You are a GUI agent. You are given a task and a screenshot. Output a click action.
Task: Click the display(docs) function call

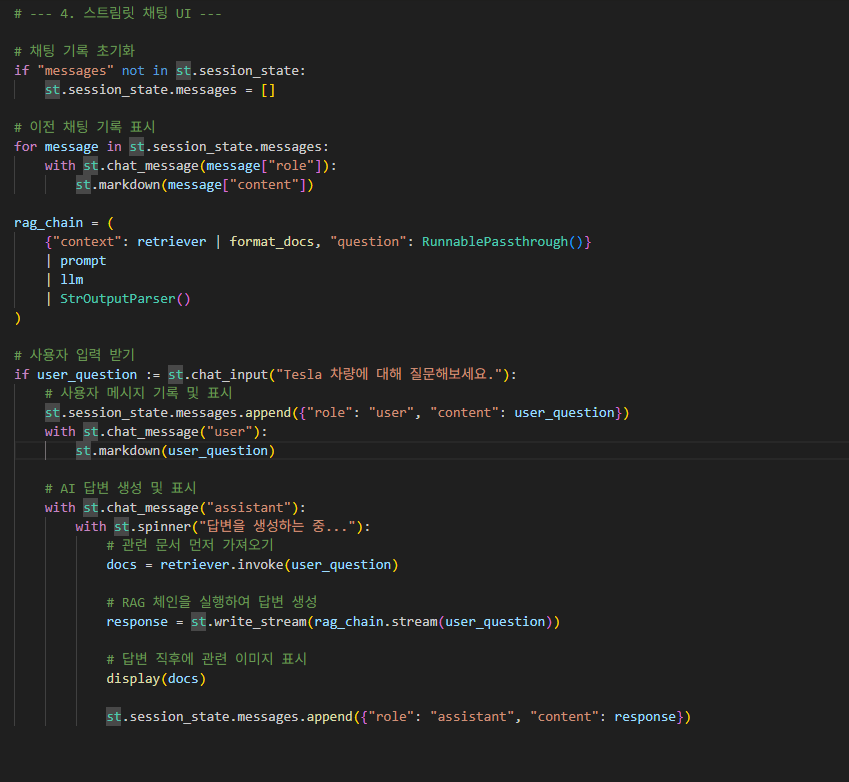(x=156, y=679)
